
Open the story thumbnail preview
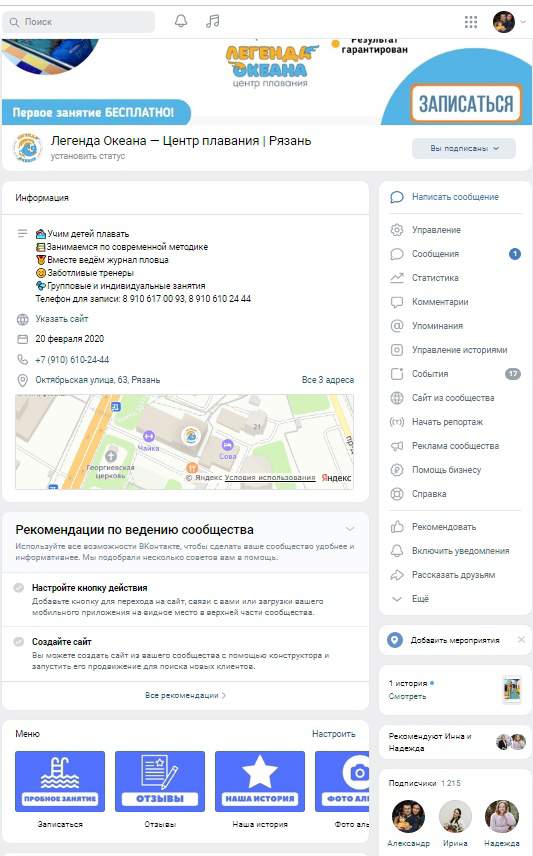tap(512, 689)
